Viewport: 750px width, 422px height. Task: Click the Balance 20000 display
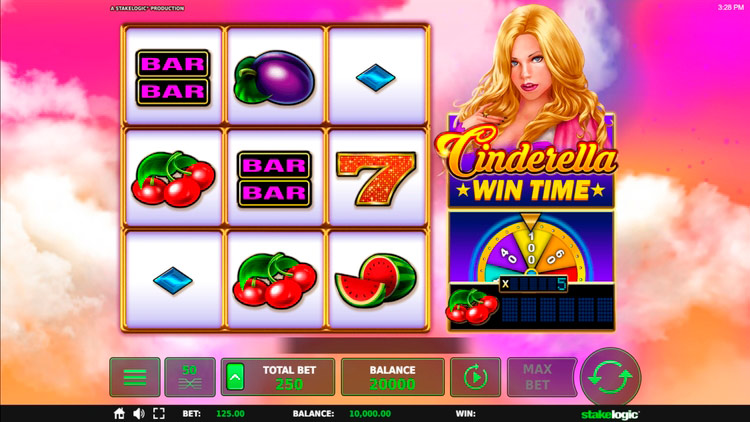coord(393,377)
